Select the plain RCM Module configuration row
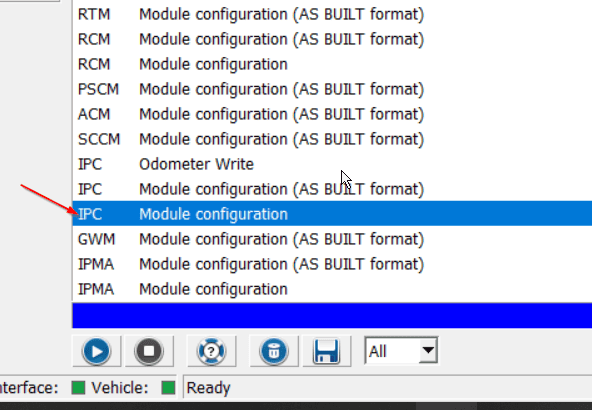 (332, 64)
